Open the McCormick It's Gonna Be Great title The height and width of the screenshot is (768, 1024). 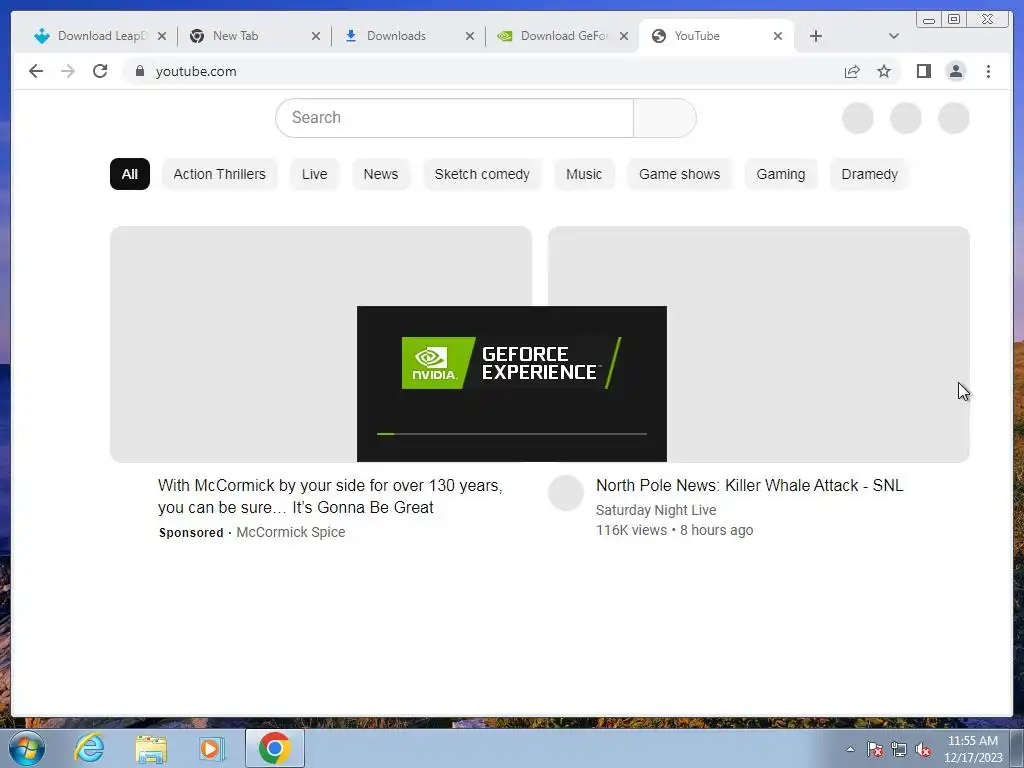pyautogui.click(x=330, y=496)
